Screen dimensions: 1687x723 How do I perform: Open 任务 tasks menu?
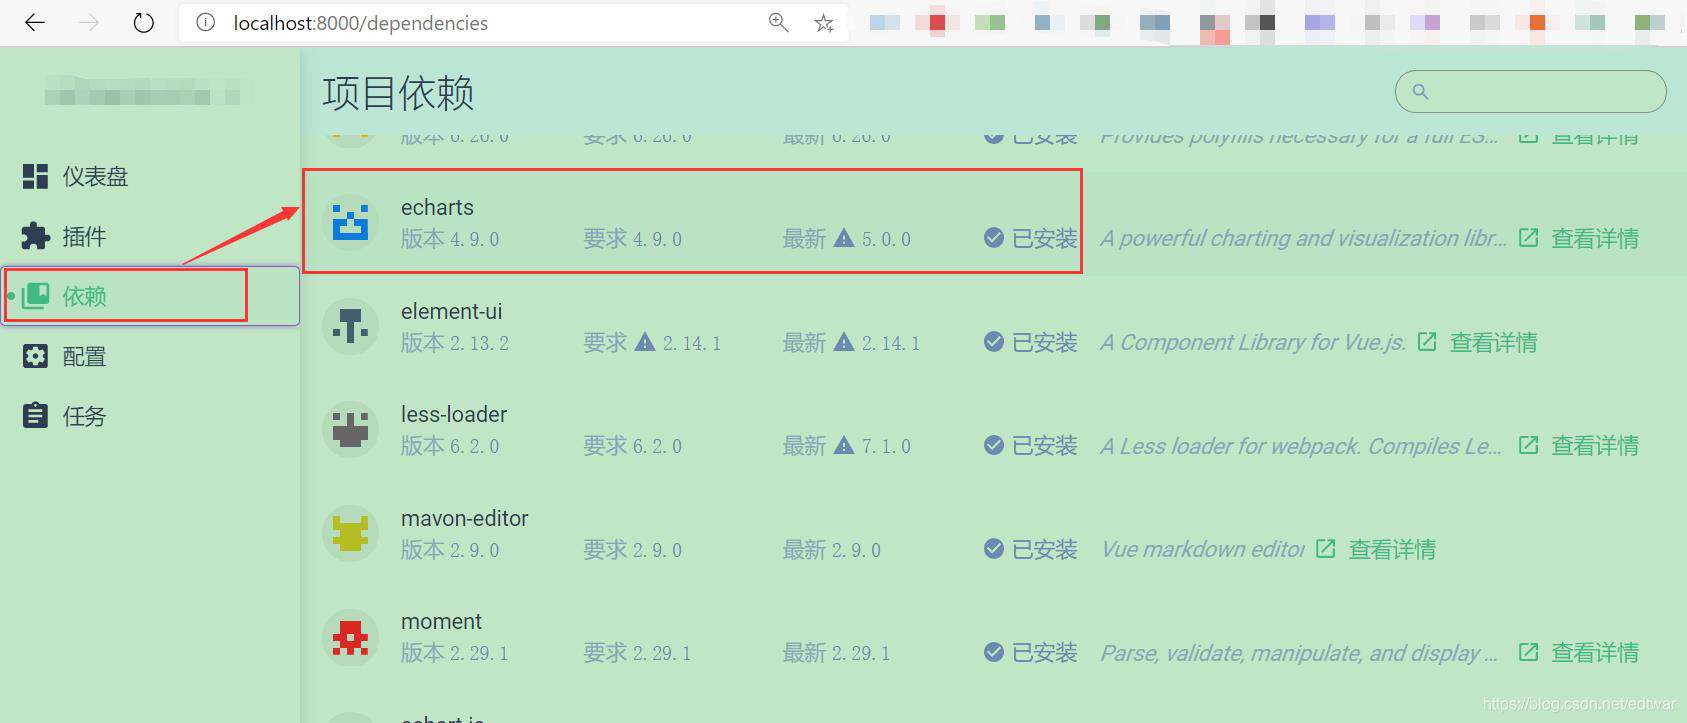[150, 416]
